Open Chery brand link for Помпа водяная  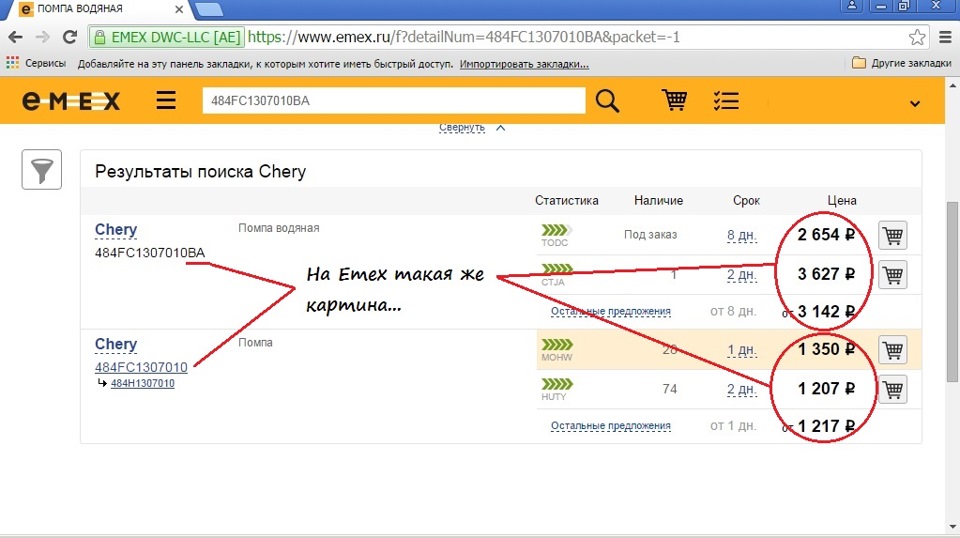[116, 230]
